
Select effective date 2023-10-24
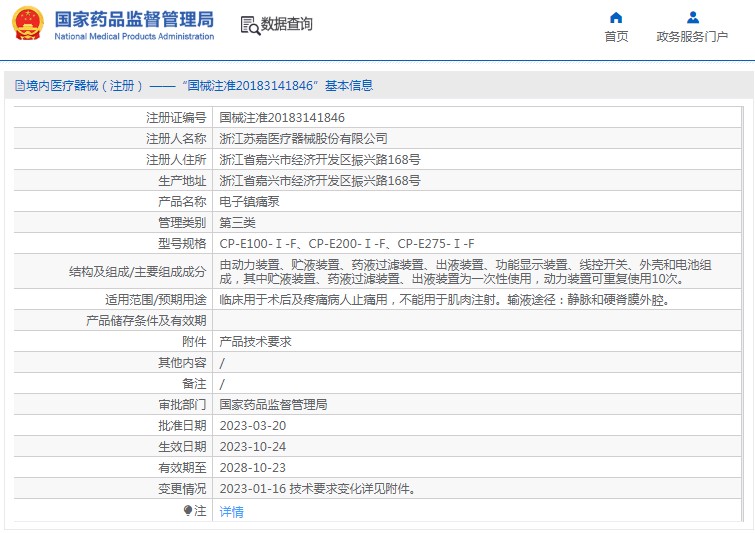coord(253,447)
